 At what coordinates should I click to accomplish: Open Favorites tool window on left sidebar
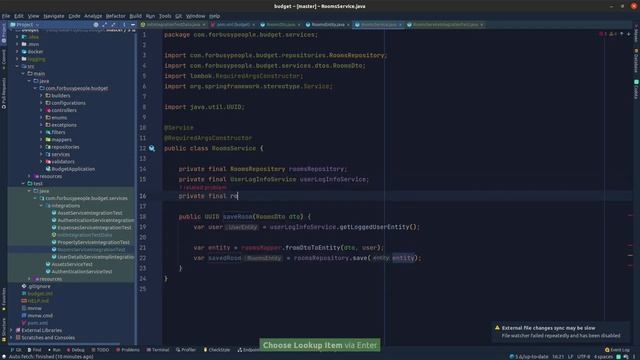pos(4,300)
